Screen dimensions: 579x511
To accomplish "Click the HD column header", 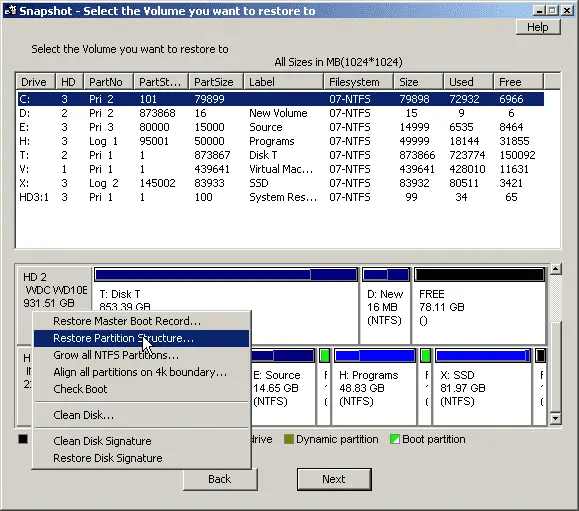I will pos(69,82).
